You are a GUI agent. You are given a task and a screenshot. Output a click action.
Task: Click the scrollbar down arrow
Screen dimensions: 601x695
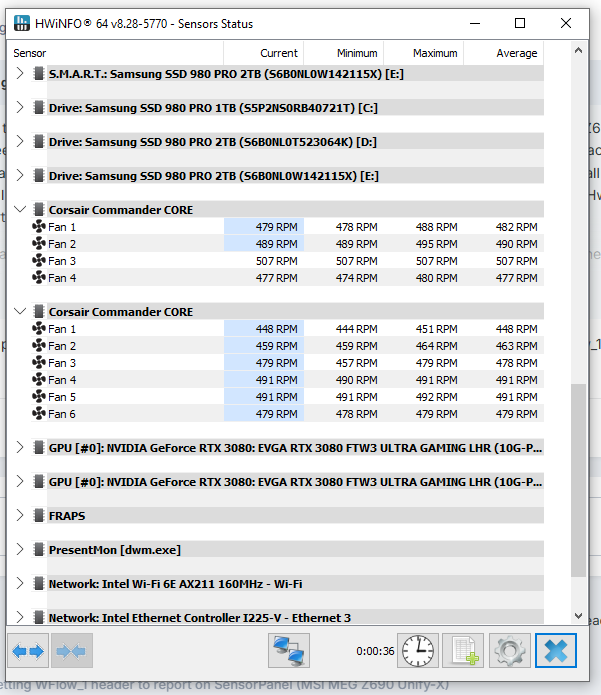pyautogui.click(x=578, y=616)
